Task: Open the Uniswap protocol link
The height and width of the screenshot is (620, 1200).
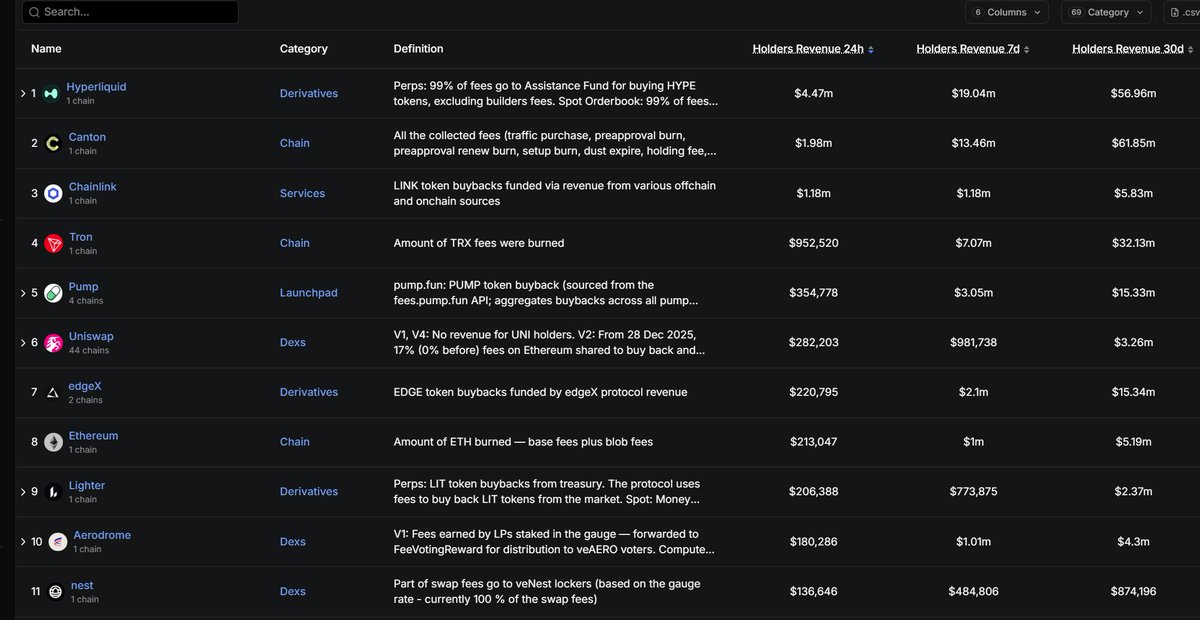Action: pos(89,336)
